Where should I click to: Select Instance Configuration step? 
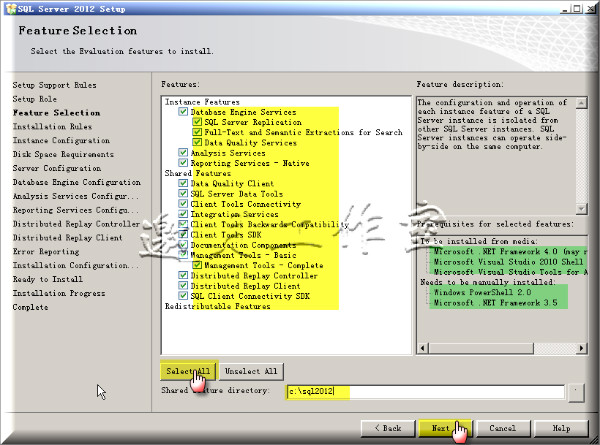click(x=61, y=140)
